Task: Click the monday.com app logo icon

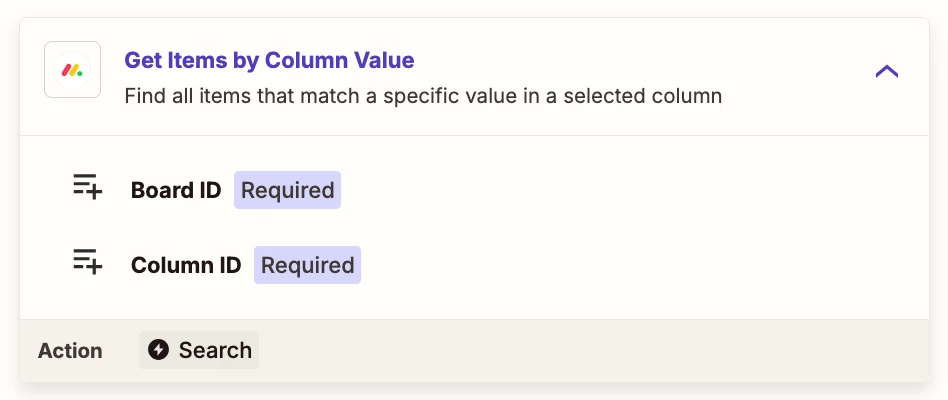Action: [x=73, y=70]
